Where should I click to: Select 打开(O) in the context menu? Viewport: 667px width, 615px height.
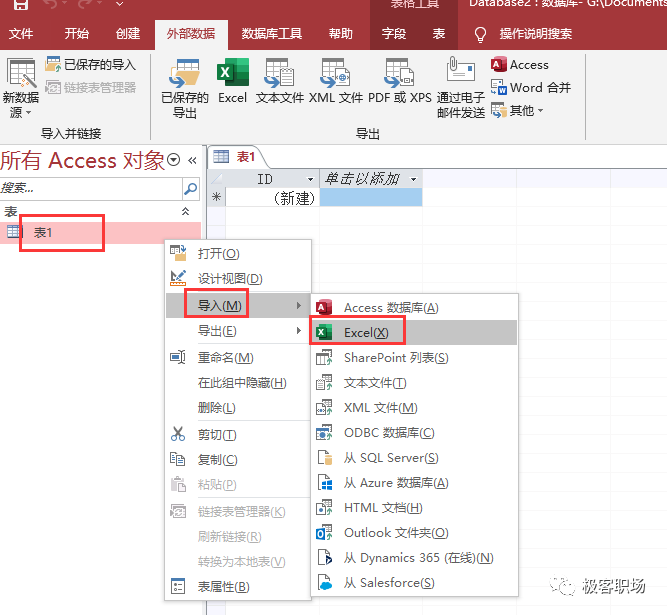tap(238, 254)
